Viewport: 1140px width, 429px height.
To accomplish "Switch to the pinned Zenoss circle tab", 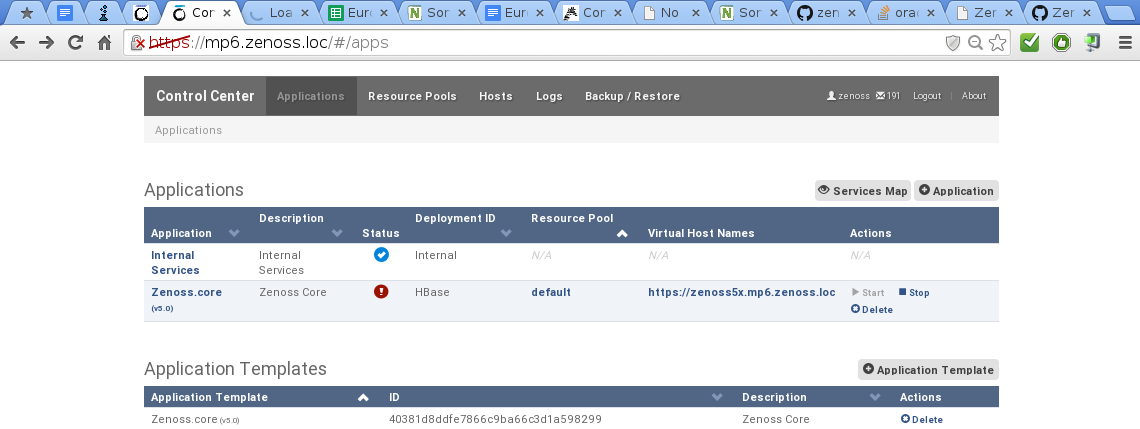I will 142,12.
